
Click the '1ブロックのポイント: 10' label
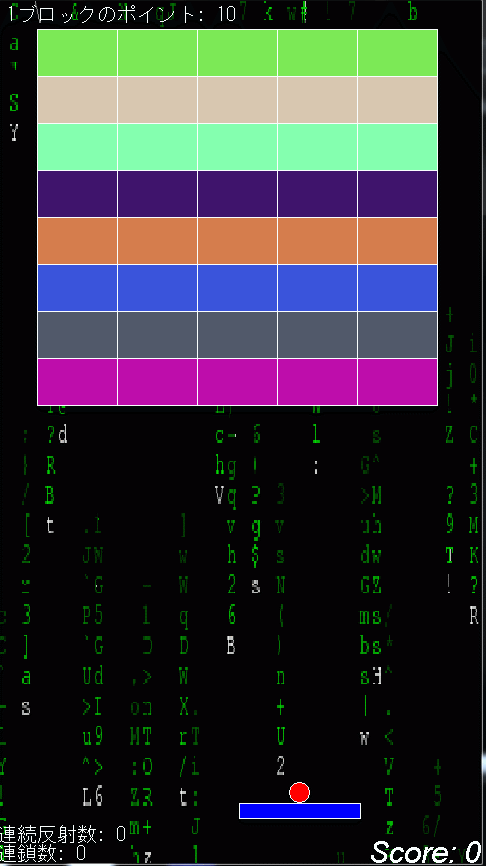point(123,14)
